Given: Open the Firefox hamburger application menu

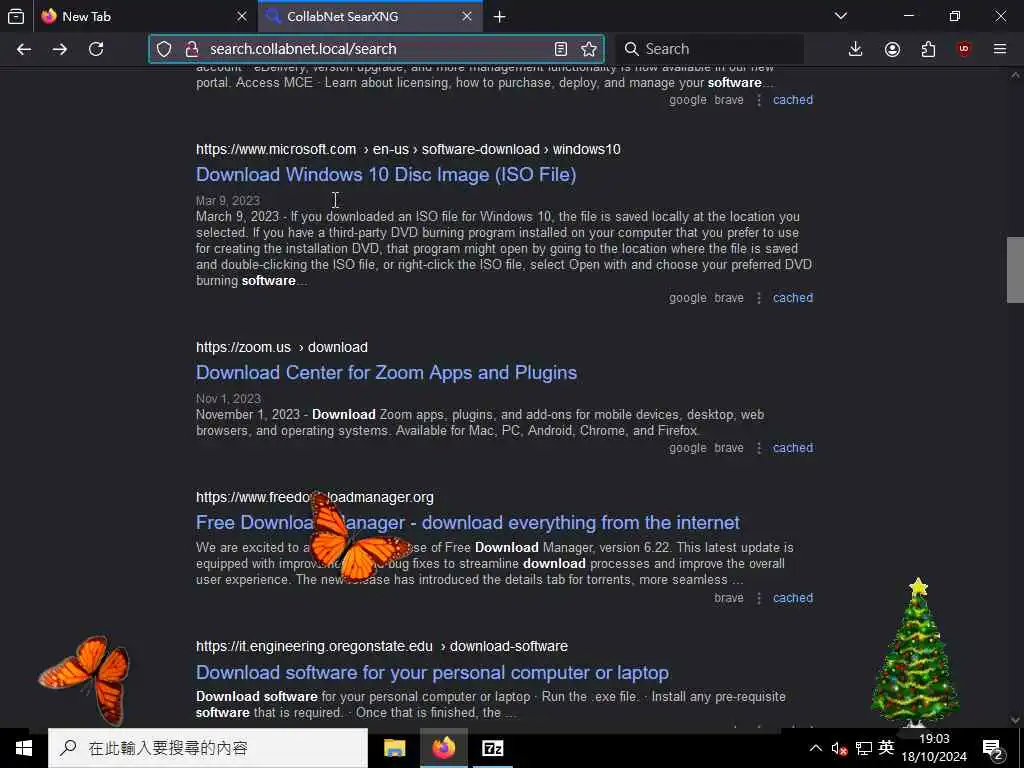Looking at the screenshot, I should tap(1000, 49).
